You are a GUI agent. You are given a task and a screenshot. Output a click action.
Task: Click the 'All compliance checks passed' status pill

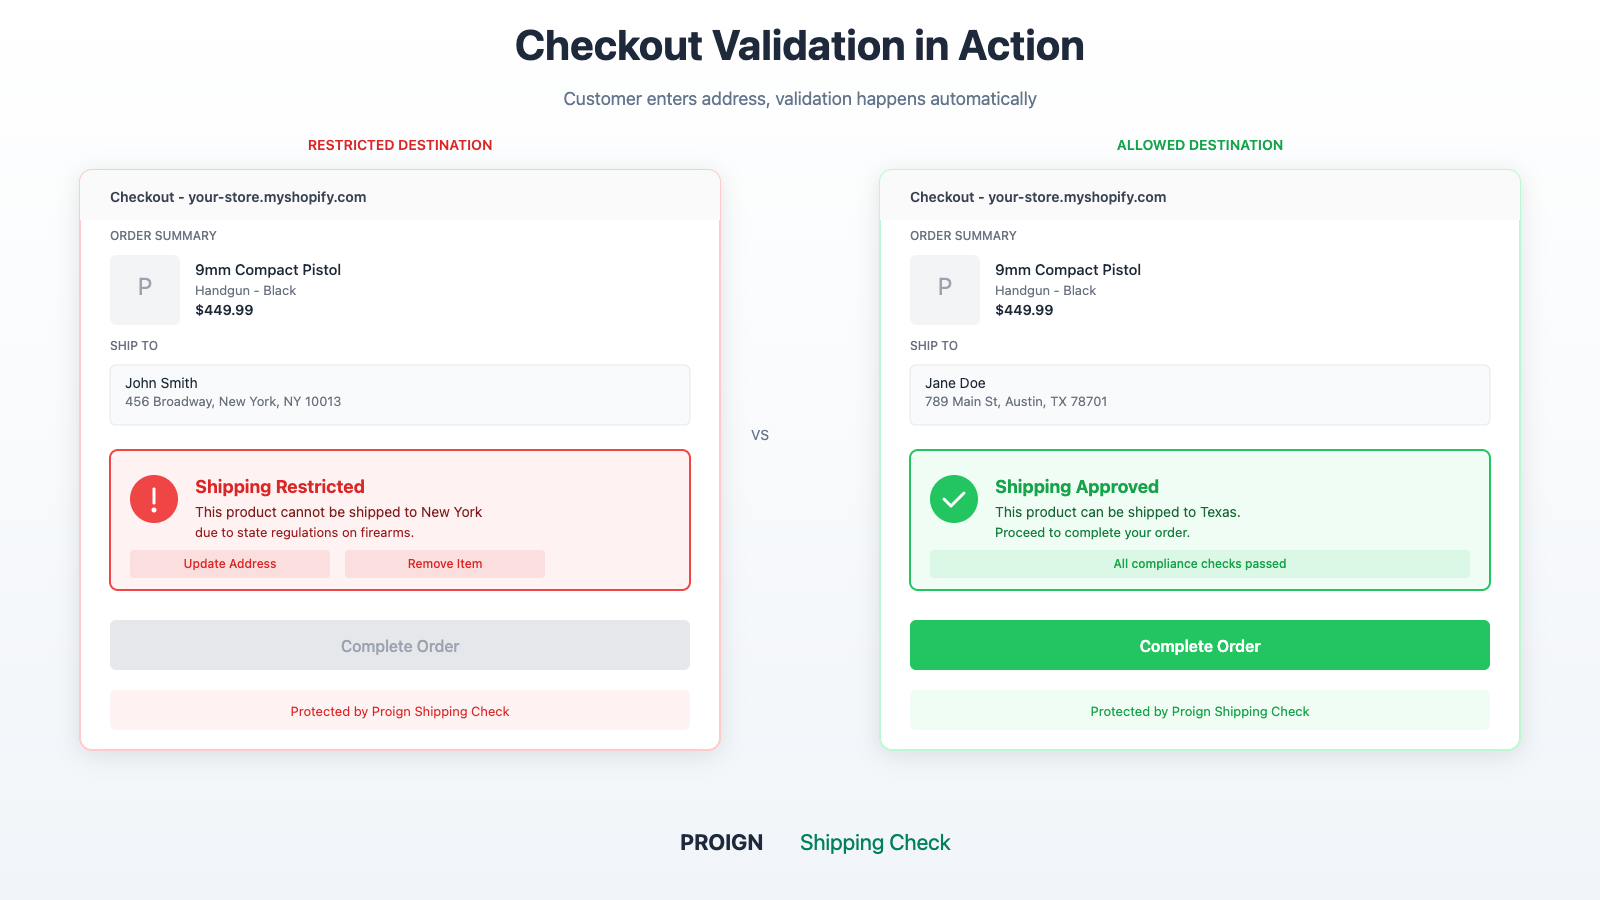[x=1199, y=563]
